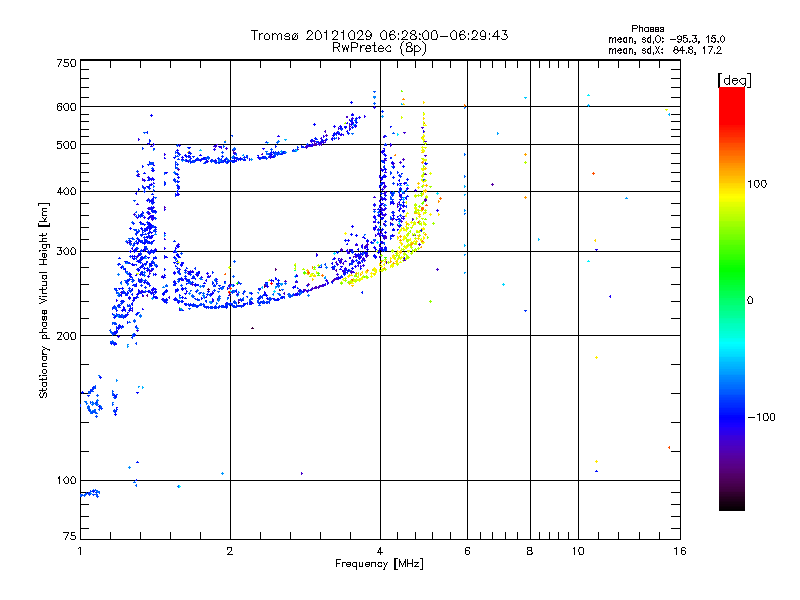Select the 'mean, sd,O: -95.3, 15.0' text
This screenshot has width=800, height=600.
[666, 39]
